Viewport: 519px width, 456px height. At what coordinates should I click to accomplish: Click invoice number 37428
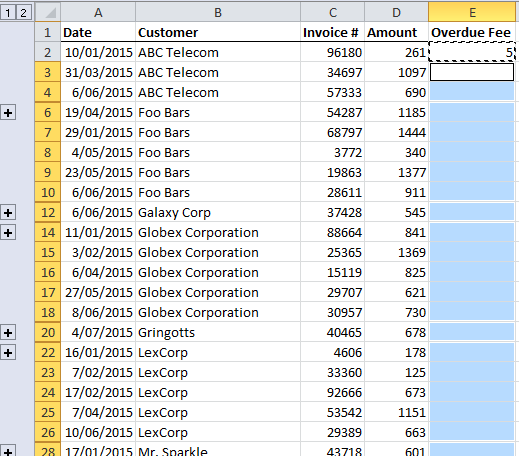(332, 212)
